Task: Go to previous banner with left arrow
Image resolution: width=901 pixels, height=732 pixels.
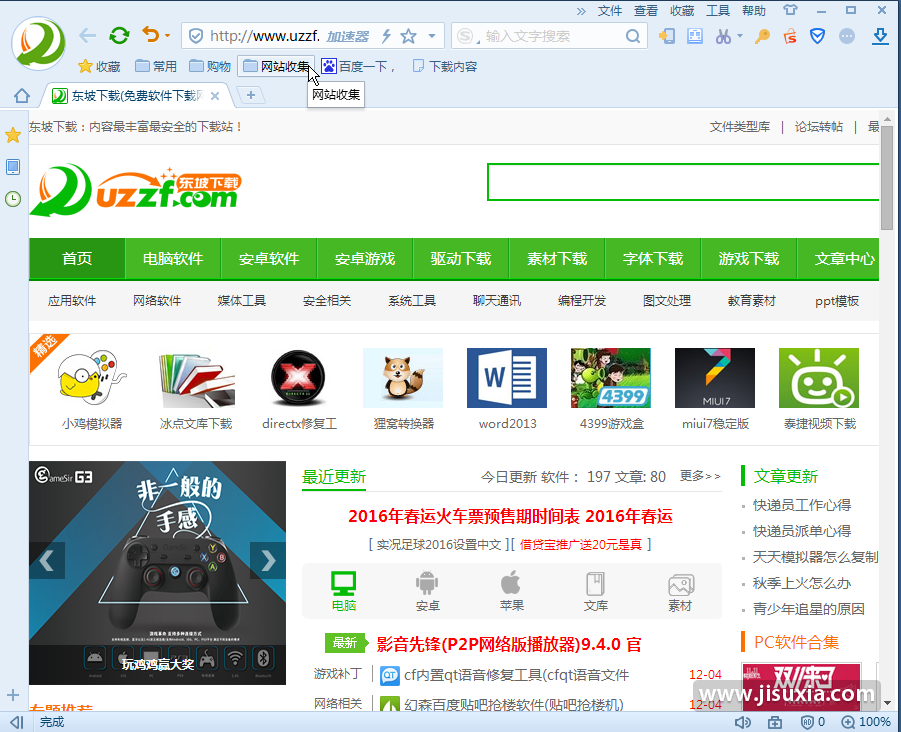Action: point(47,560)
